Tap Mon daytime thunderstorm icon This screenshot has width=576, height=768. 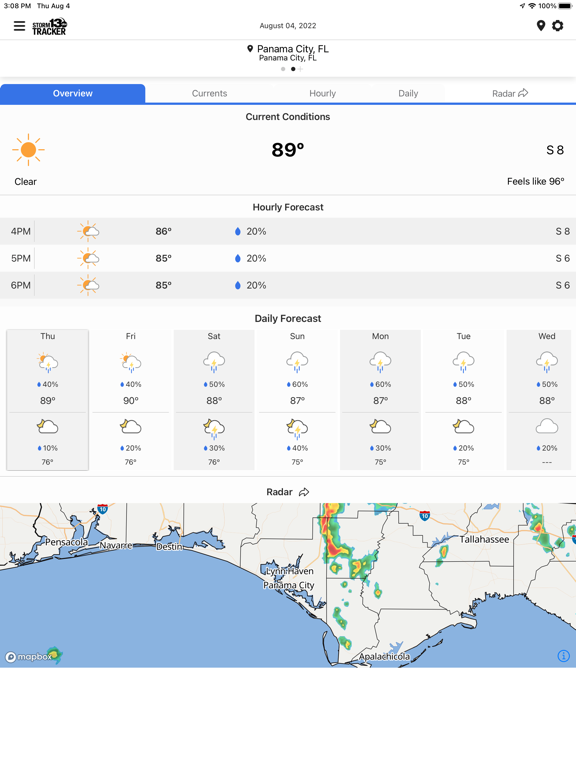(x=381, y=362)
